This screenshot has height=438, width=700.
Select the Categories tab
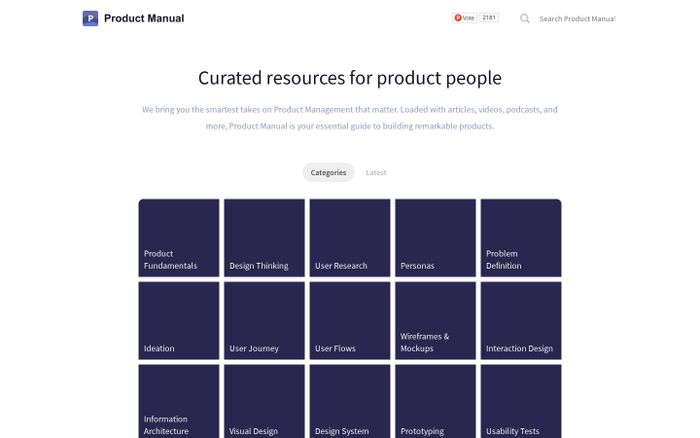(x=329, y=172)
